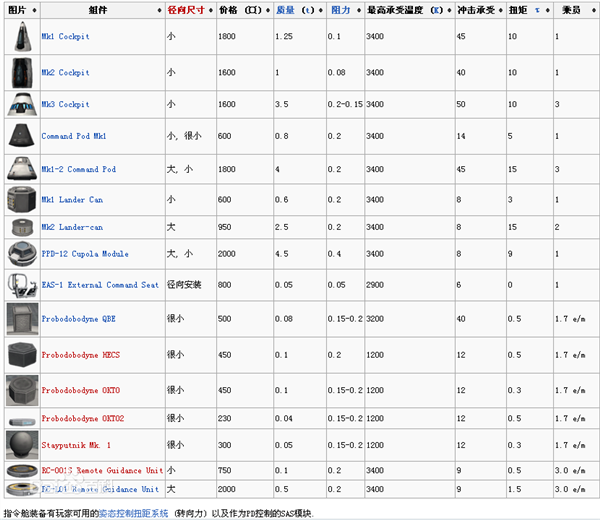Sort by 最高承受温度 column arrows
The width and height of the screenshot is (600, 520).
point(450,10)
